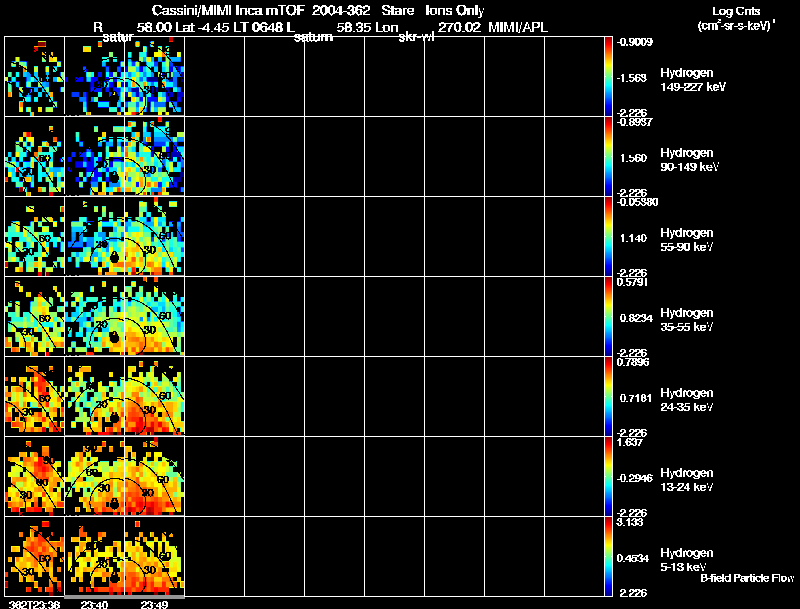
Task: Click the '58.35' L value in header
Action: 354,28
